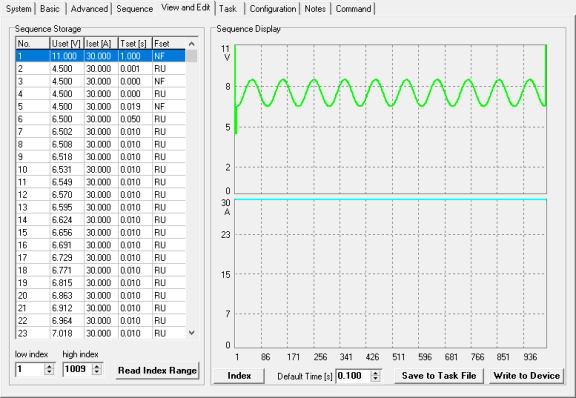Open the Sequence tab
Image resolution: width=576 pixels, height=398 pixels.
click(x=134, y=8)
